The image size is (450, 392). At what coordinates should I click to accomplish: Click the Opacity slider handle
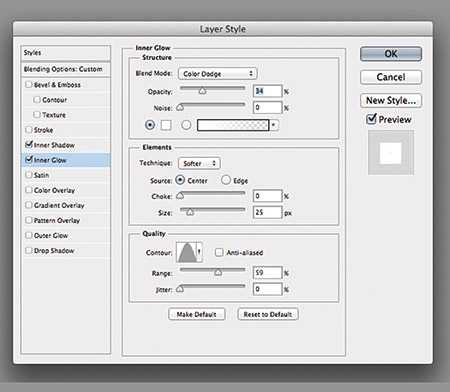coord(202,90)
